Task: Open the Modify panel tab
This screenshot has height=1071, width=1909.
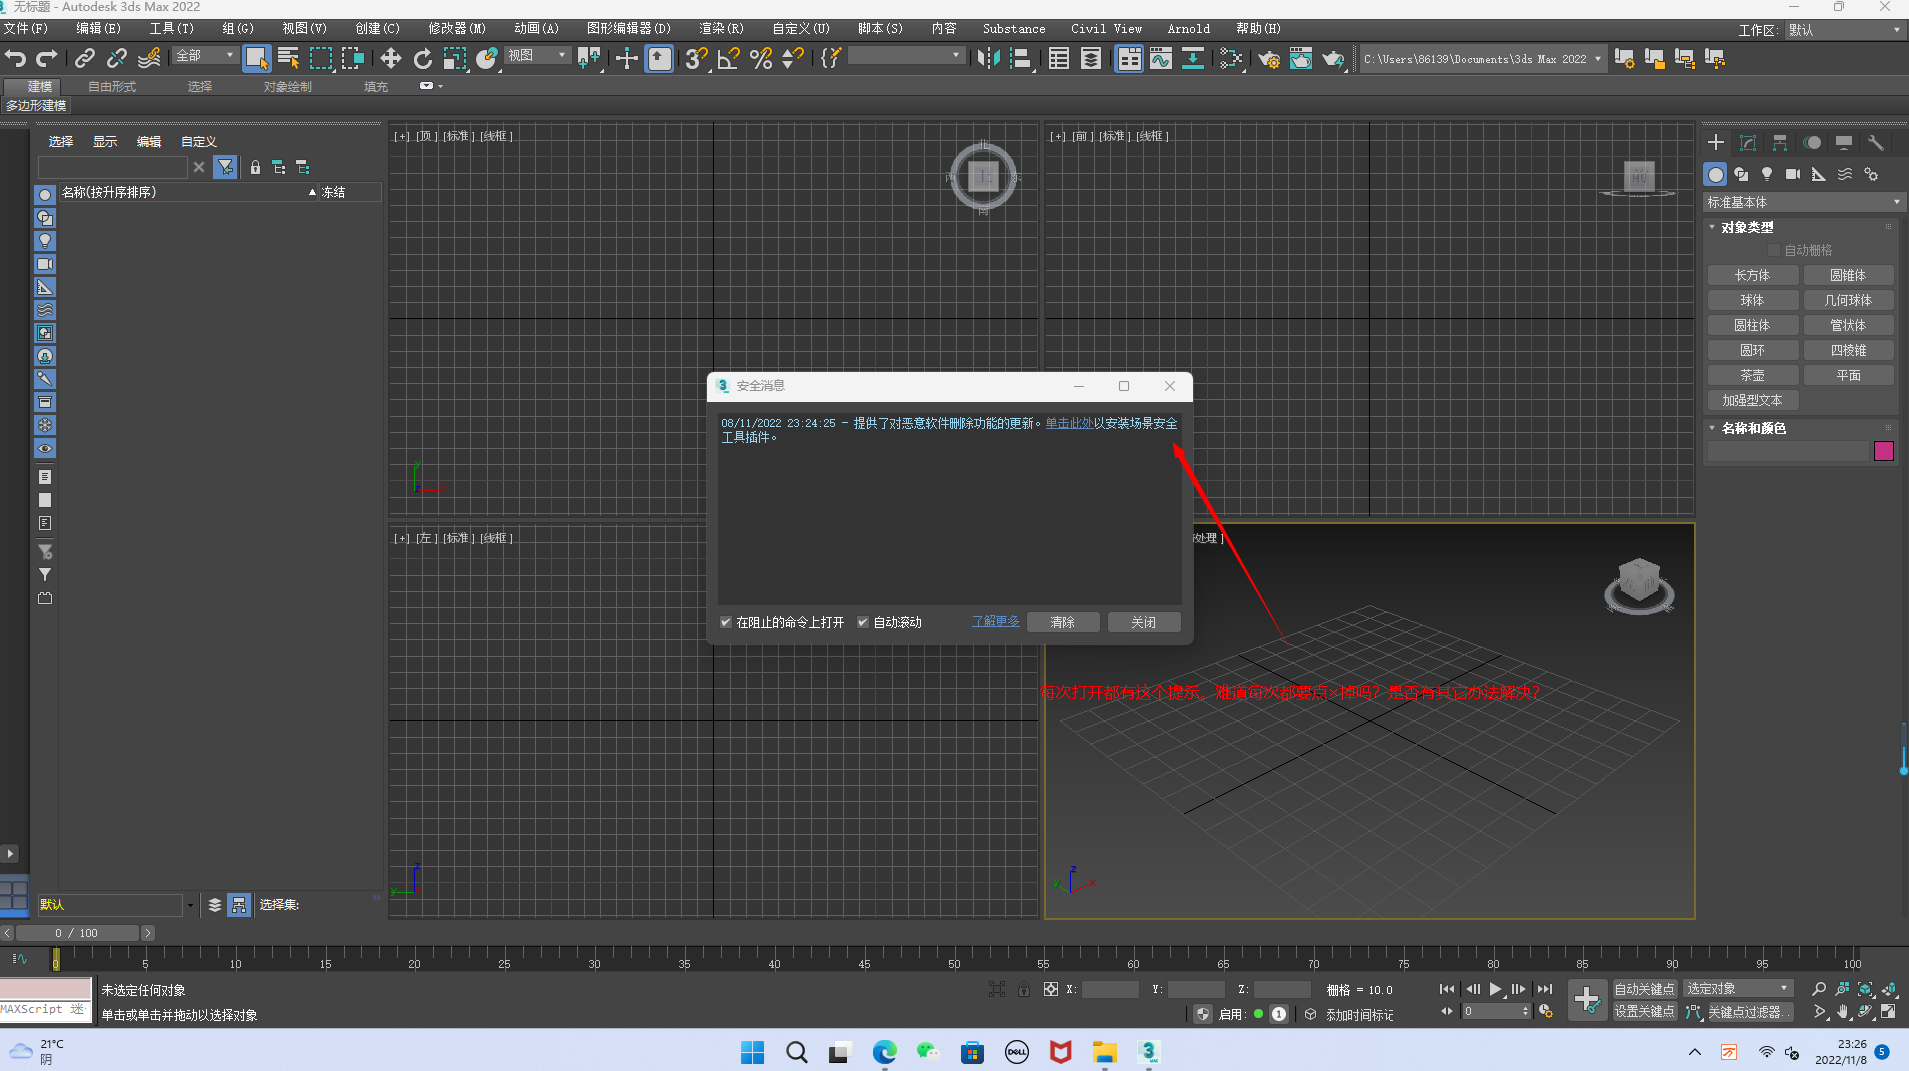Action: [1748, 143]
